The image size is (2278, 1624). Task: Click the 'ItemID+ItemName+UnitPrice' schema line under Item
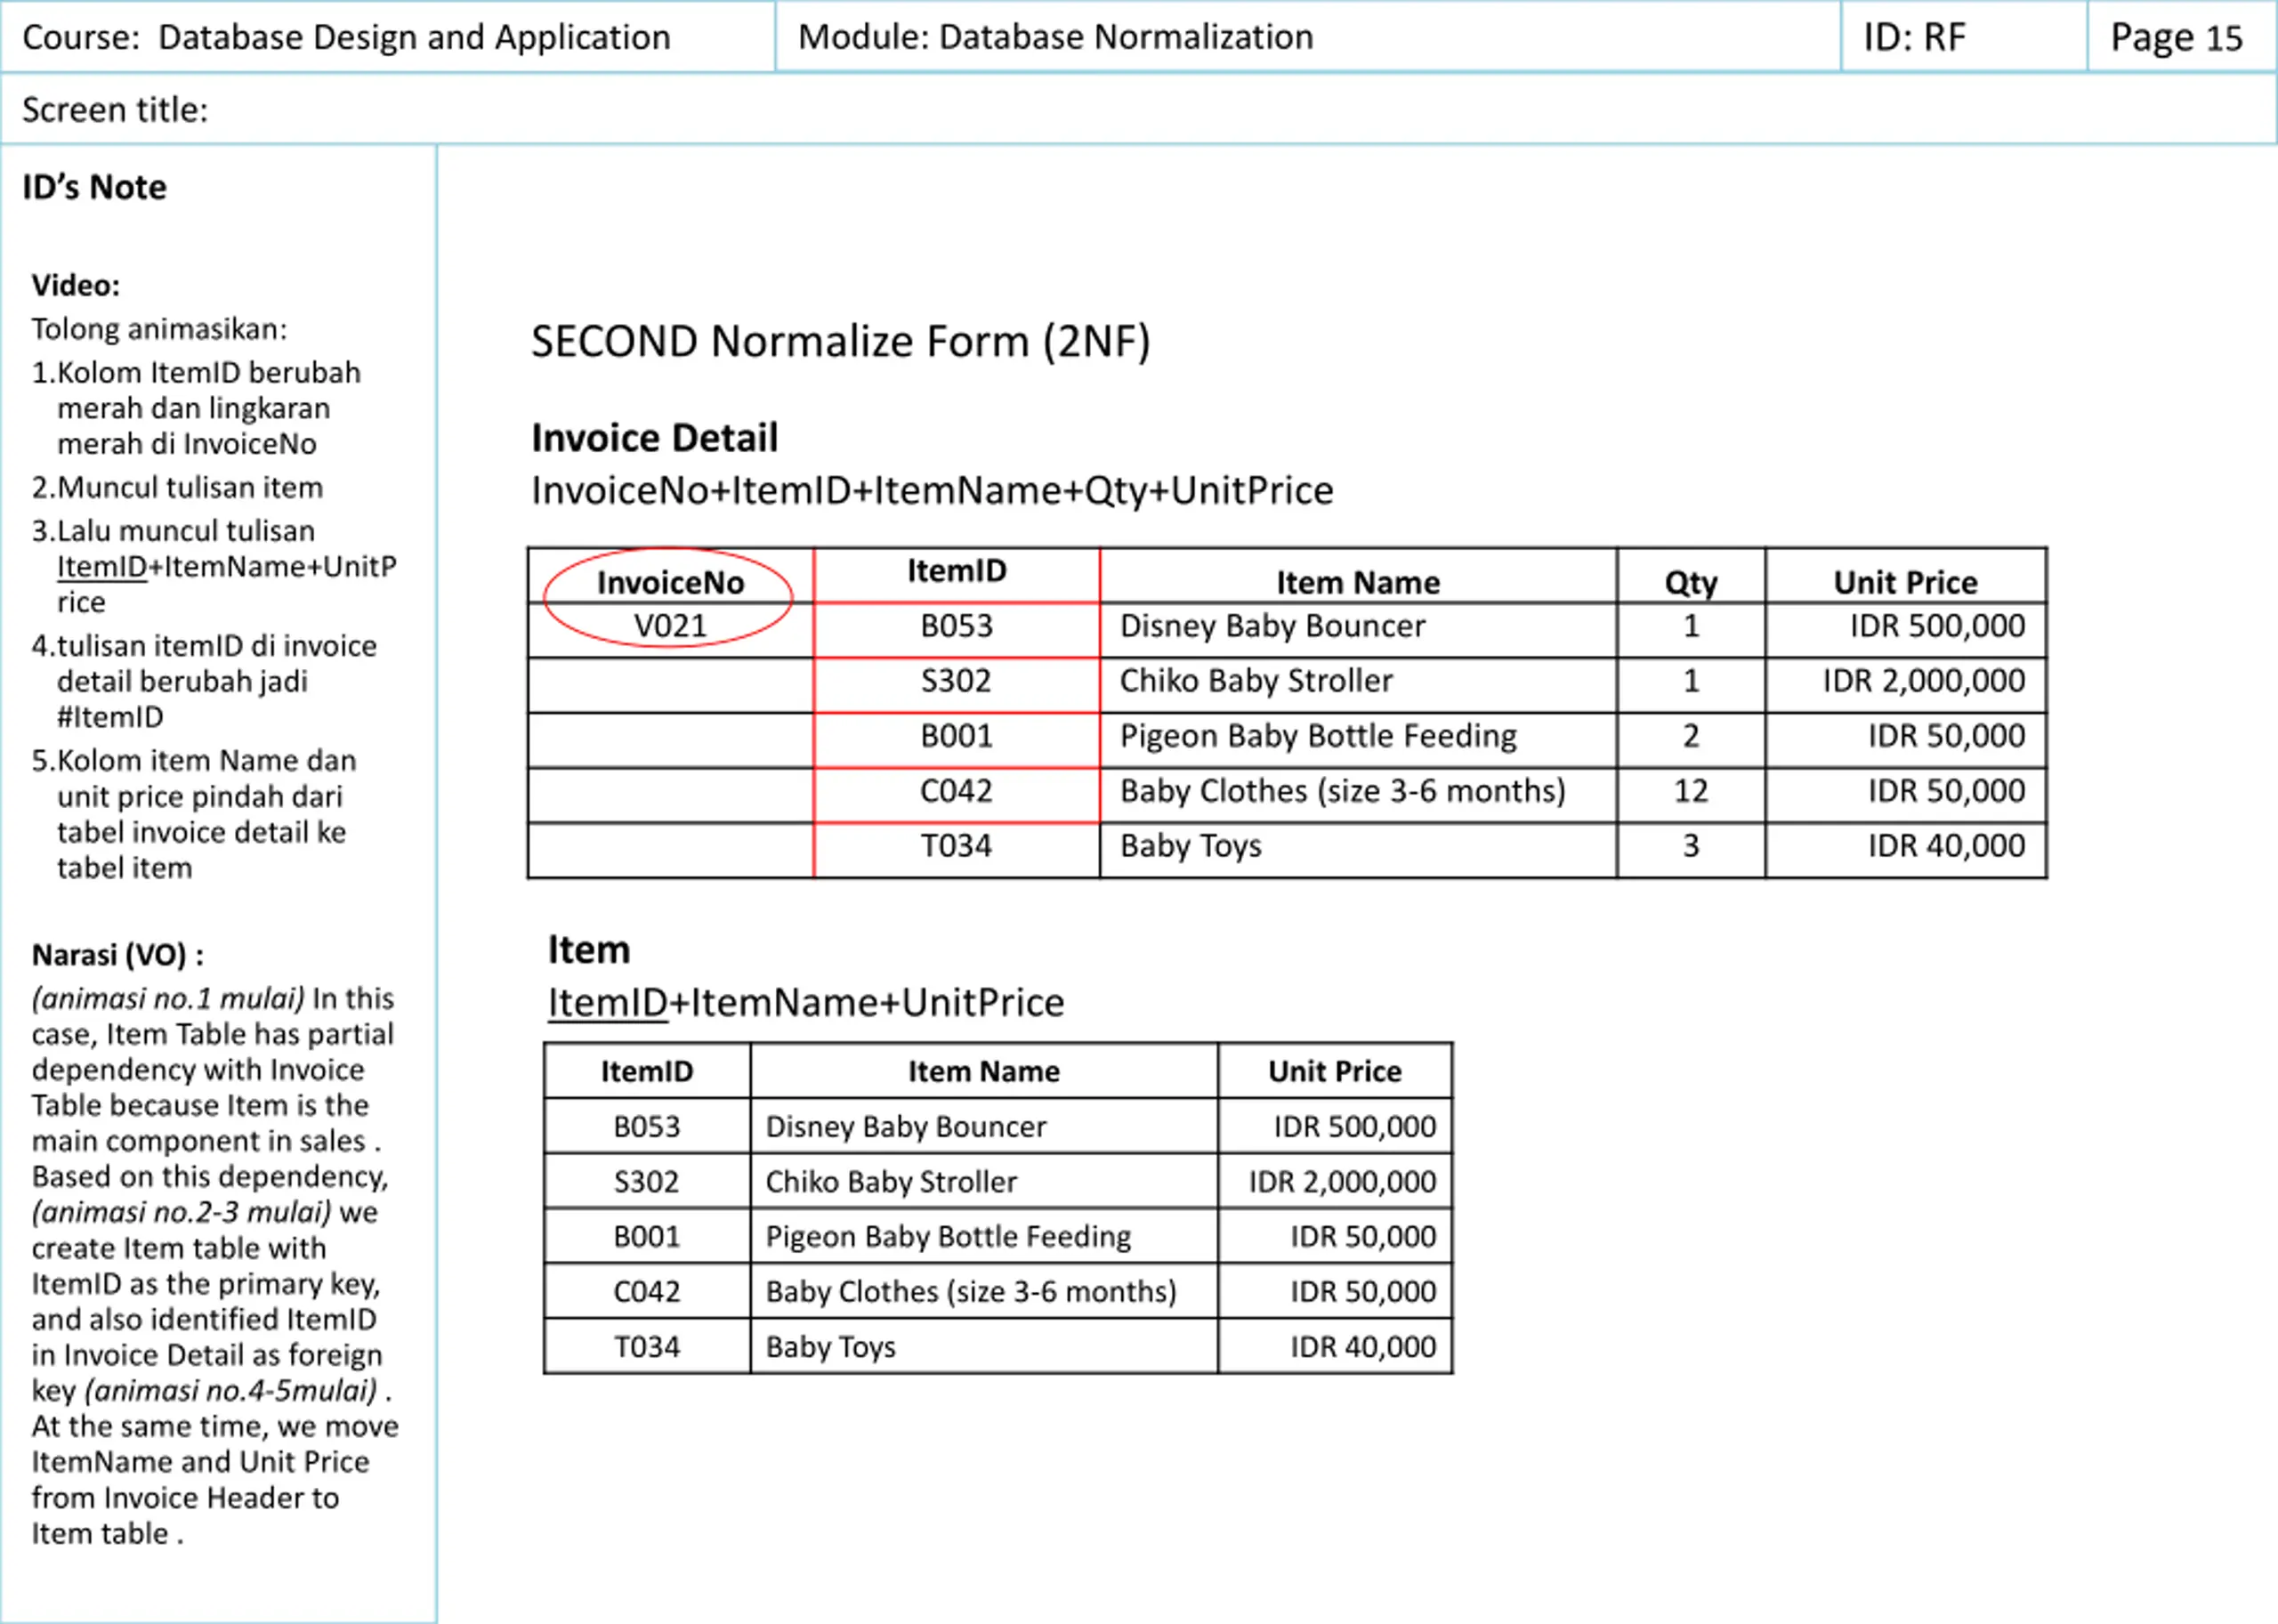pos(806,1002)
